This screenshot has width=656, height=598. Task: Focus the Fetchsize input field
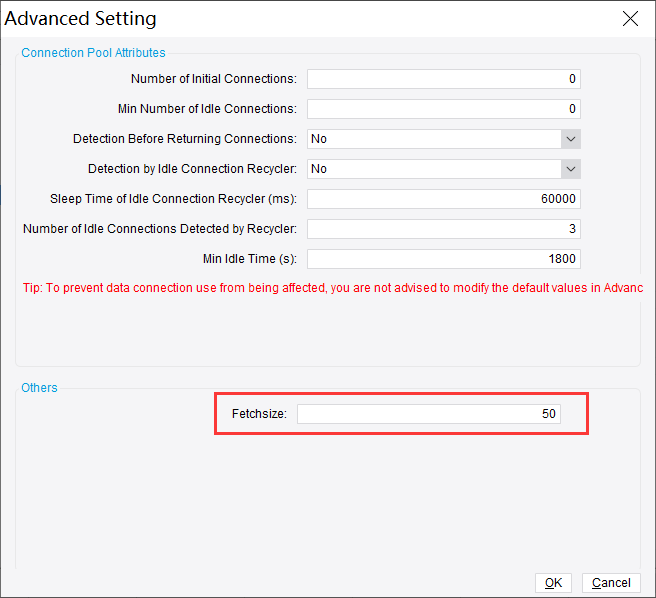coord(428,414)
